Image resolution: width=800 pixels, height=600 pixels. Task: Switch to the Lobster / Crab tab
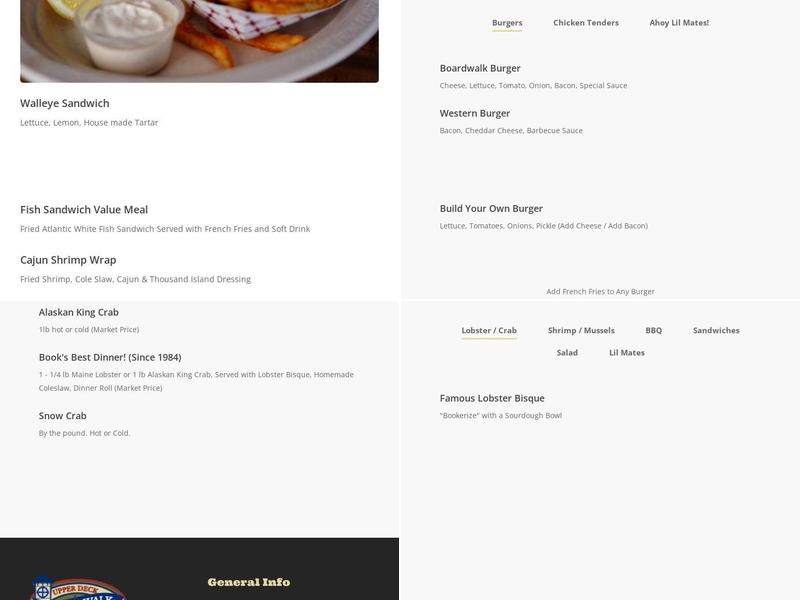pyautogui.click(x=489, y=328)
